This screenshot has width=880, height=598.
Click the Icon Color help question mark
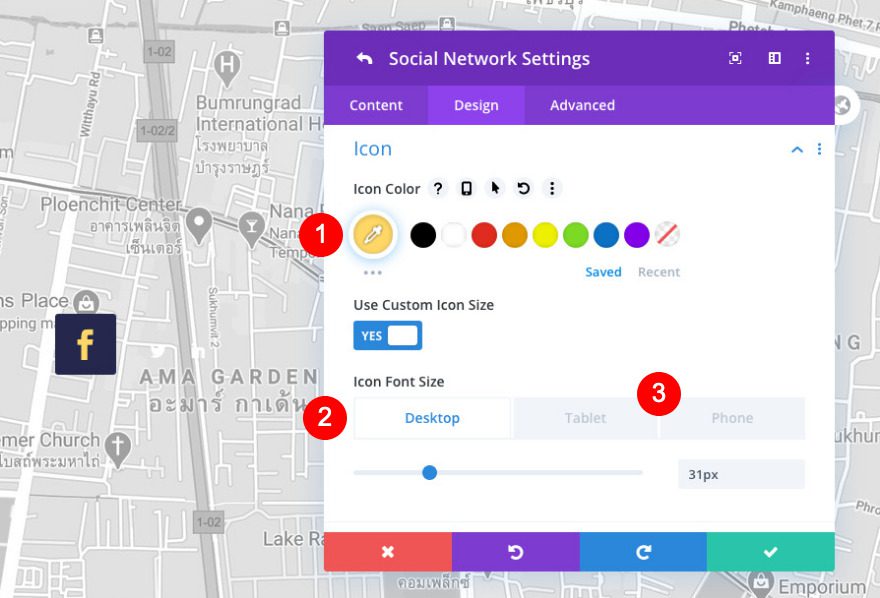[x=437, y=188]
